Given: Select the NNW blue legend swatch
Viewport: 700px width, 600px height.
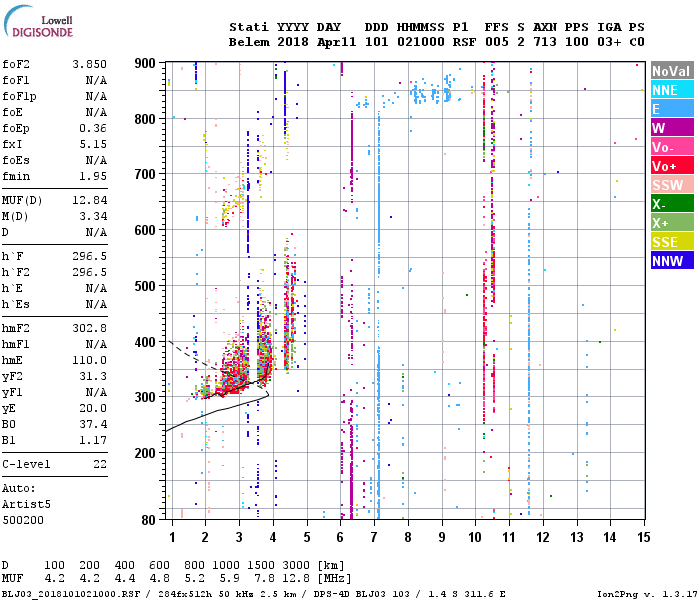Looking at the screenshot, I should (x=672, y=260).
